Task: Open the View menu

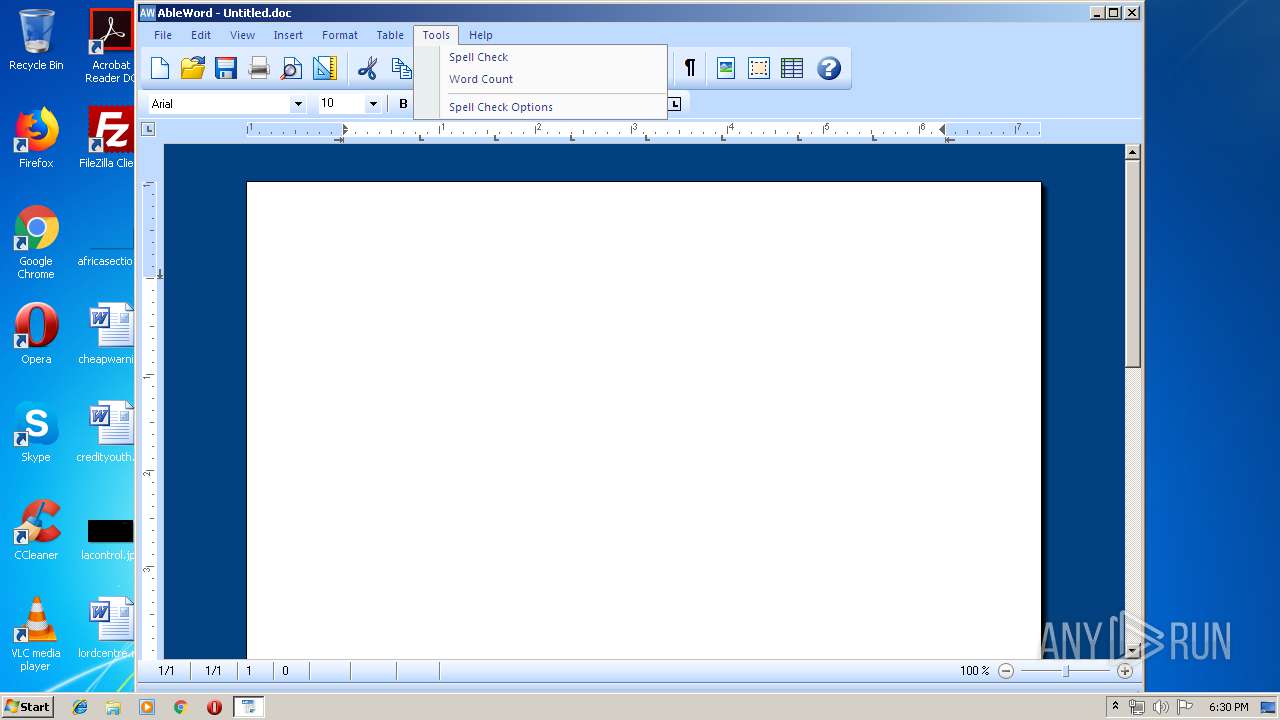Action: tap(243, 35)
